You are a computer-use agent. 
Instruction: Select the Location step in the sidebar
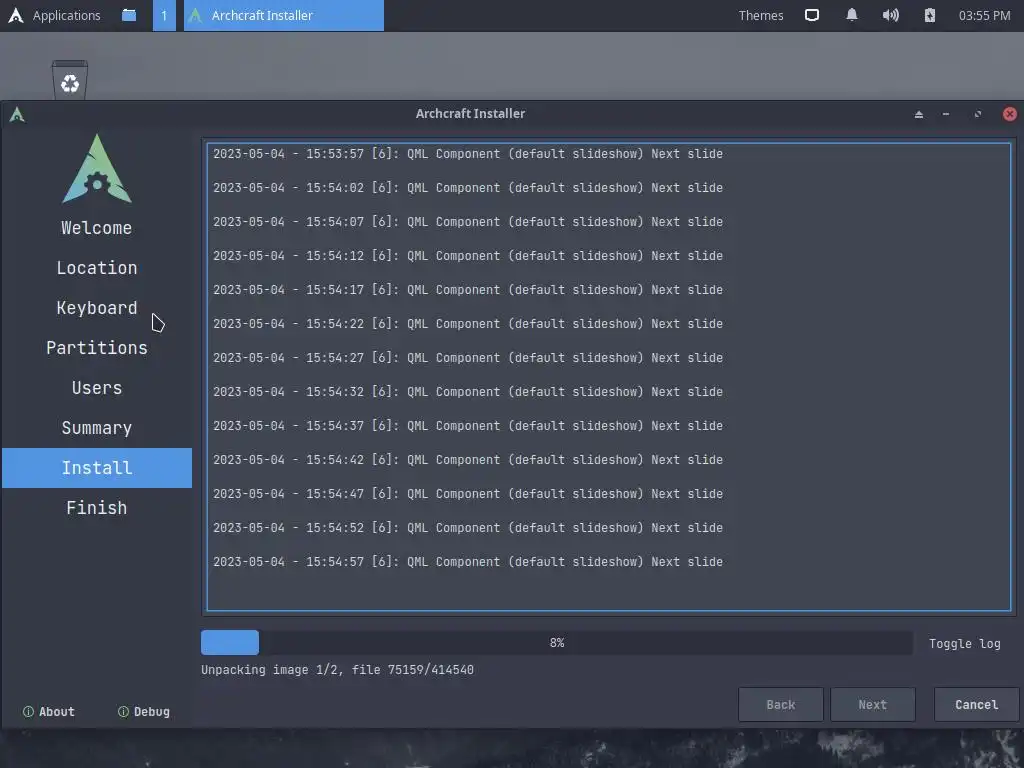(x=97, y=268)
